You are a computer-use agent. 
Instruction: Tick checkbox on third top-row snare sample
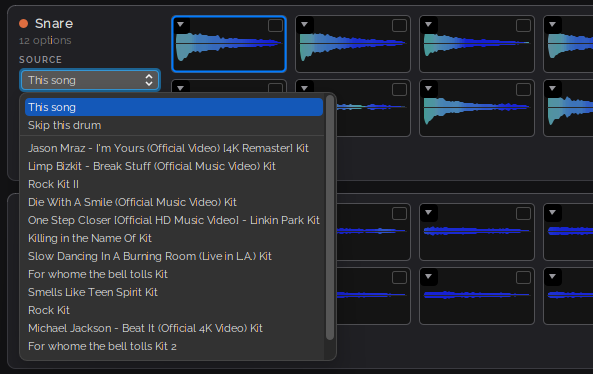(x=523, y=26)
